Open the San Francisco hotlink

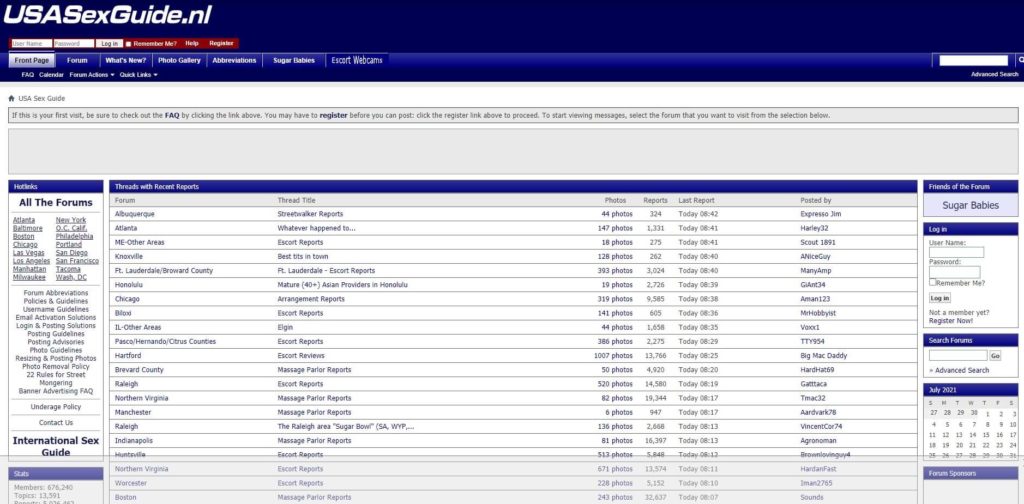pos(77,261)
